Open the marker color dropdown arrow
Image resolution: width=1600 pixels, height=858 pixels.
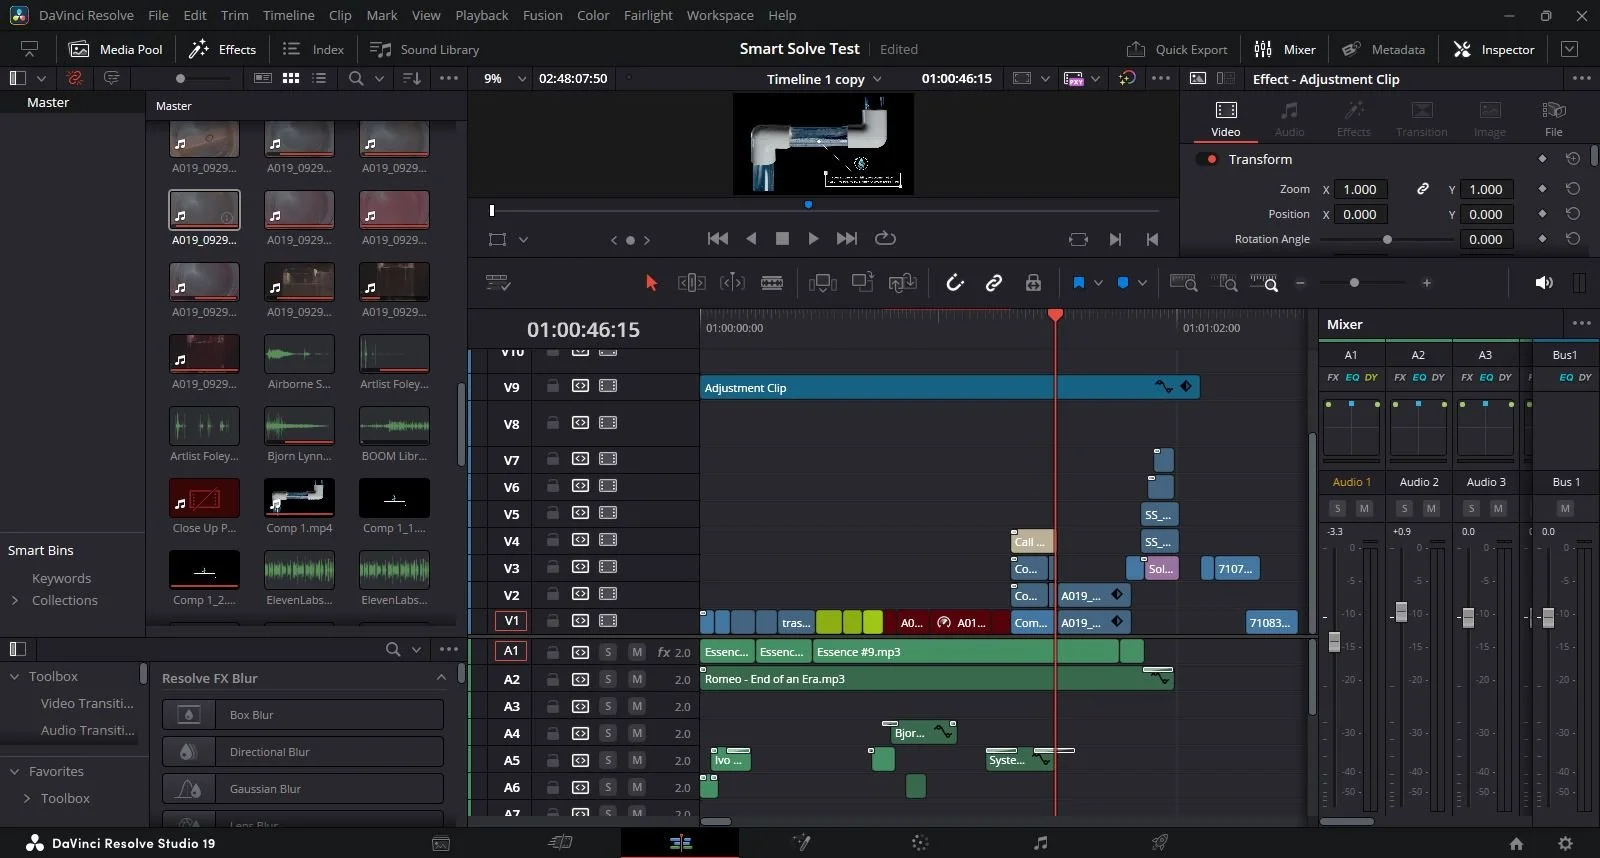coord(1142,283)
